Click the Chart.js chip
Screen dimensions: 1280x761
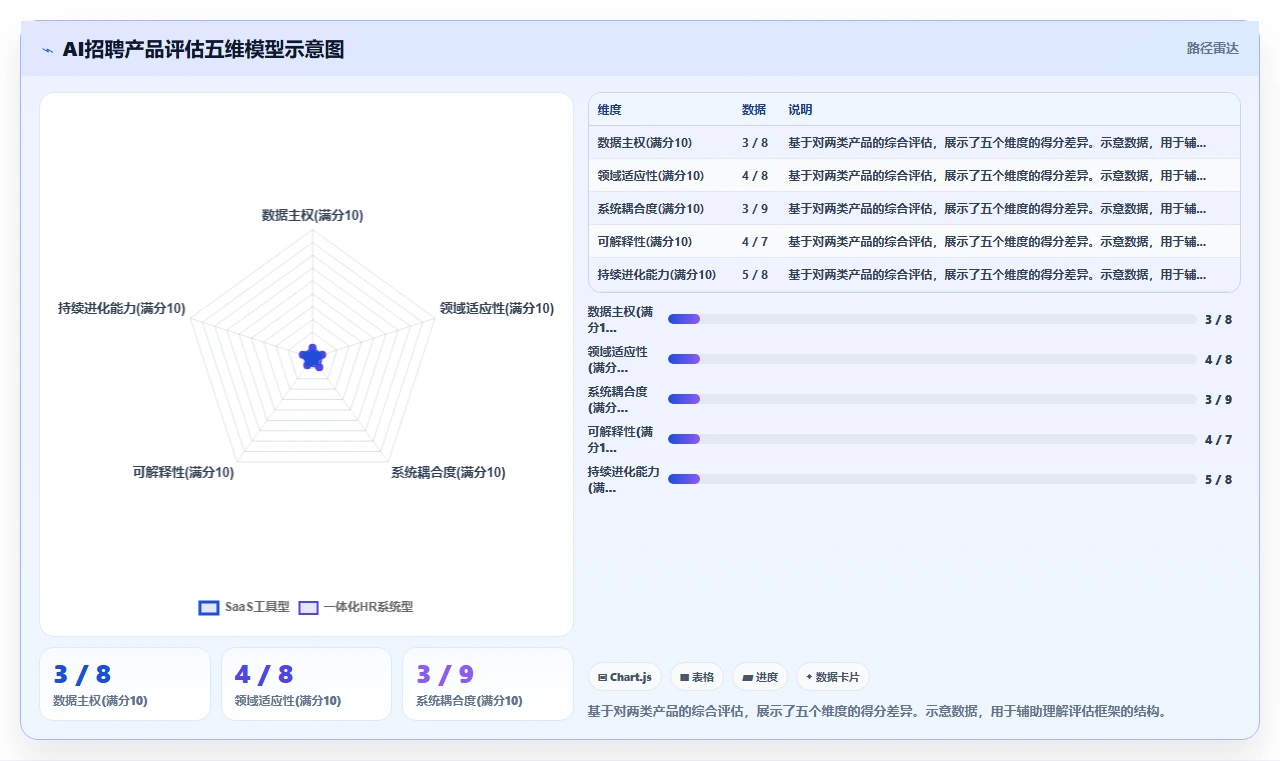[x=625, y=677]
